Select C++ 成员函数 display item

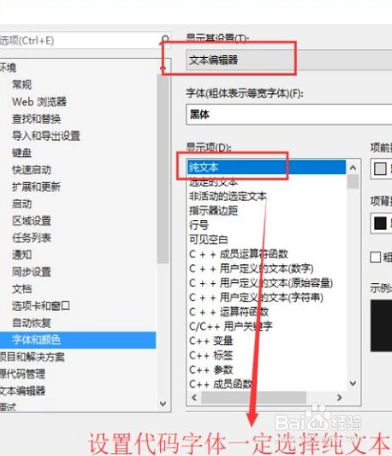pyautogui.click(x=221, y=384)
